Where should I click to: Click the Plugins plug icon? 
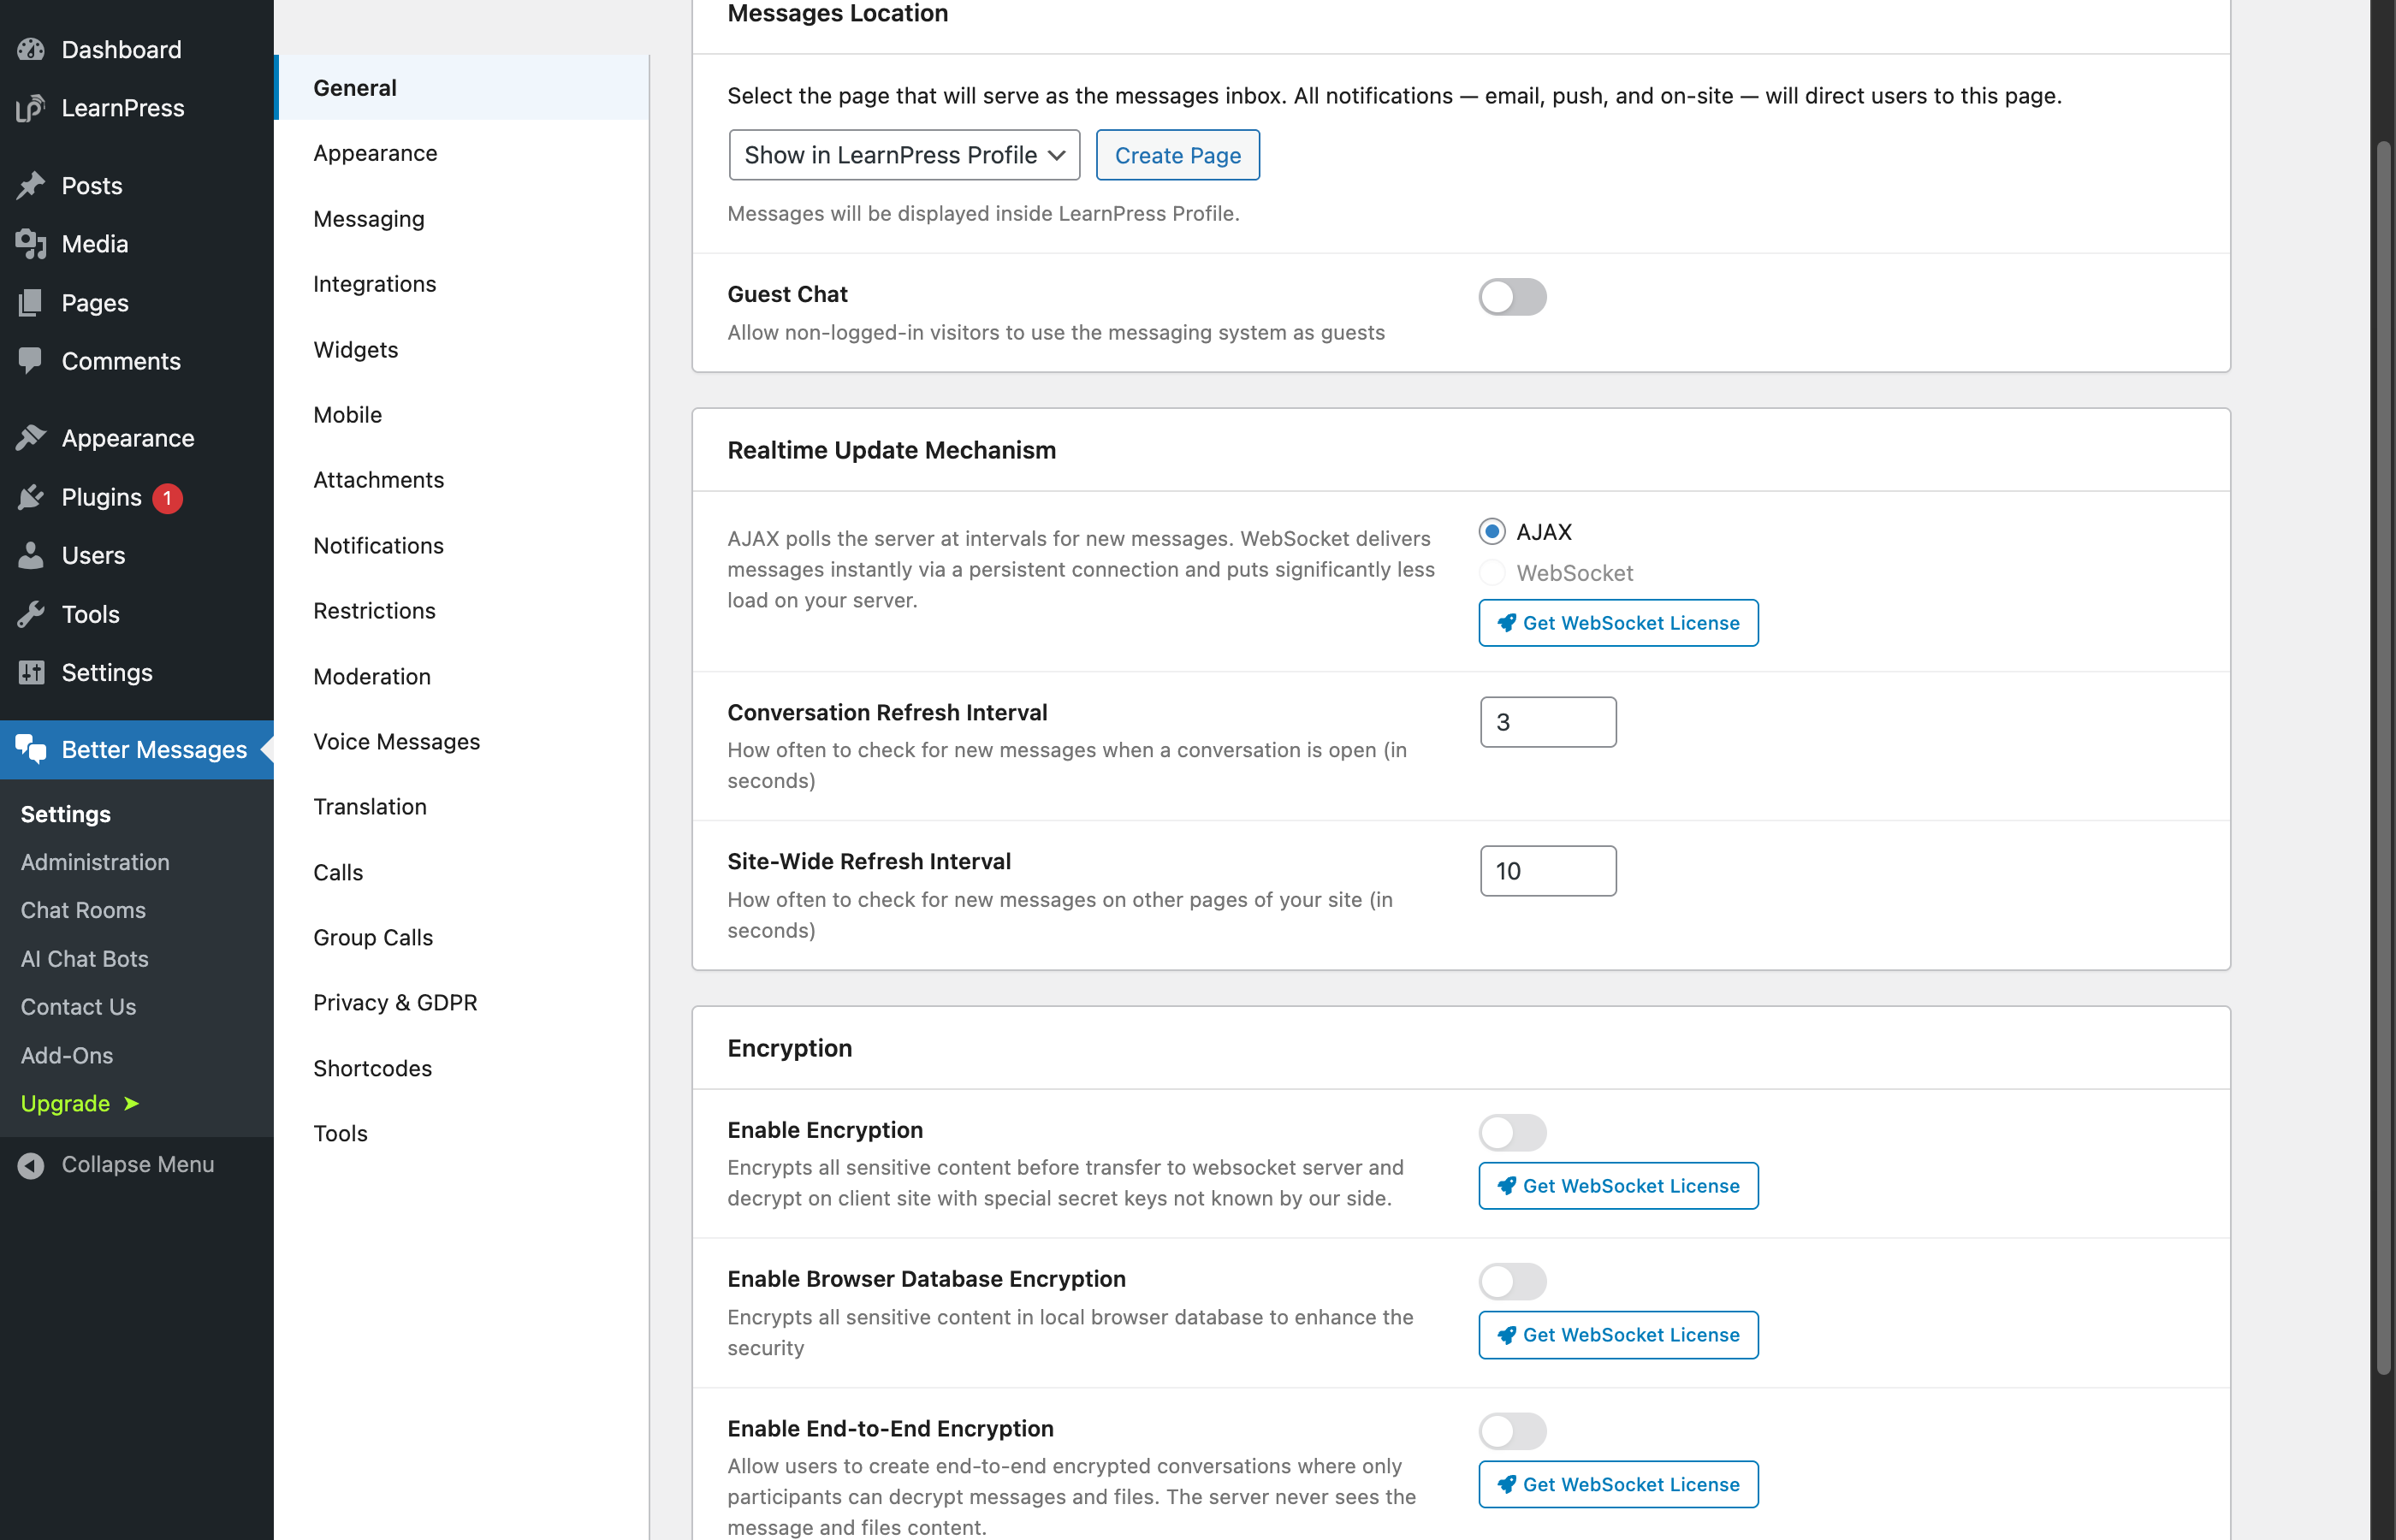31,497
